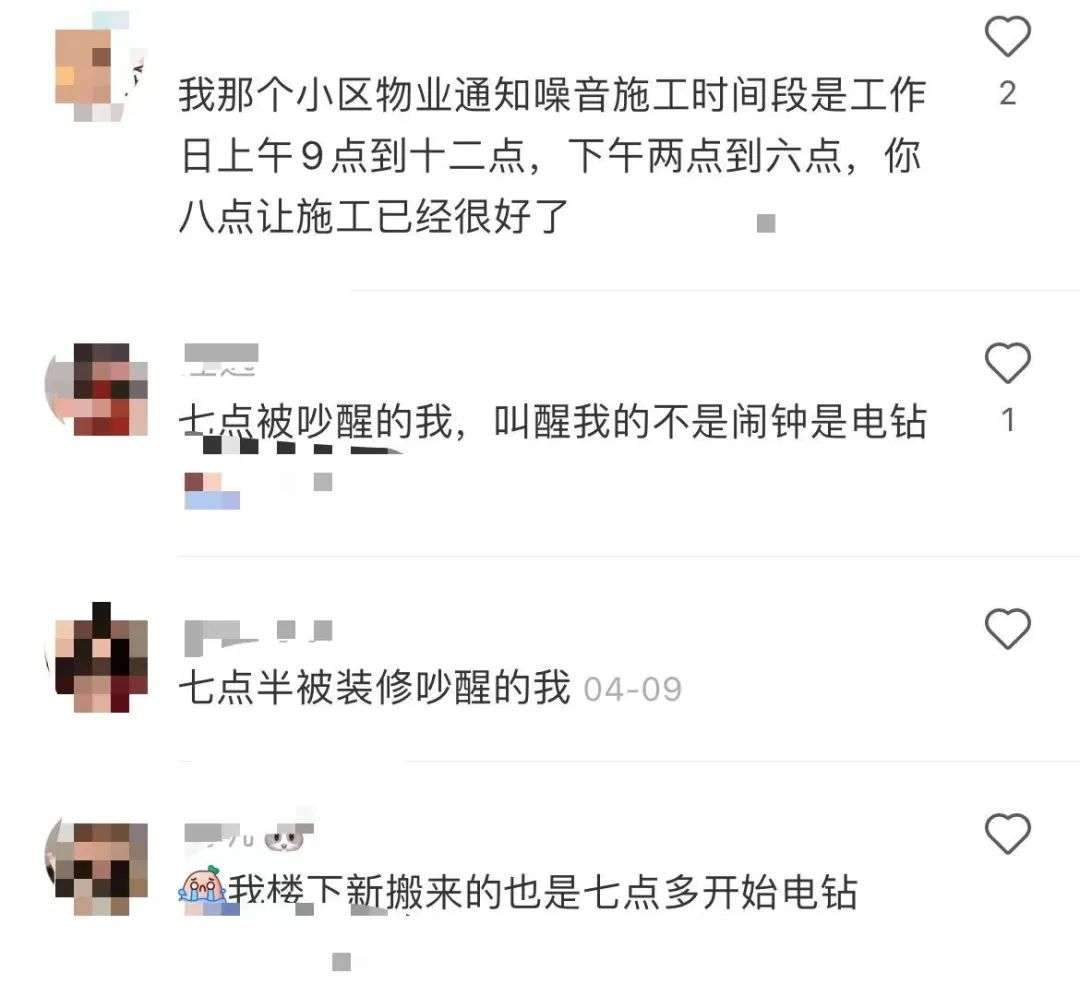1080x985 pixels.
Task: Open the avatar of the first commenter
Action: 101,68
